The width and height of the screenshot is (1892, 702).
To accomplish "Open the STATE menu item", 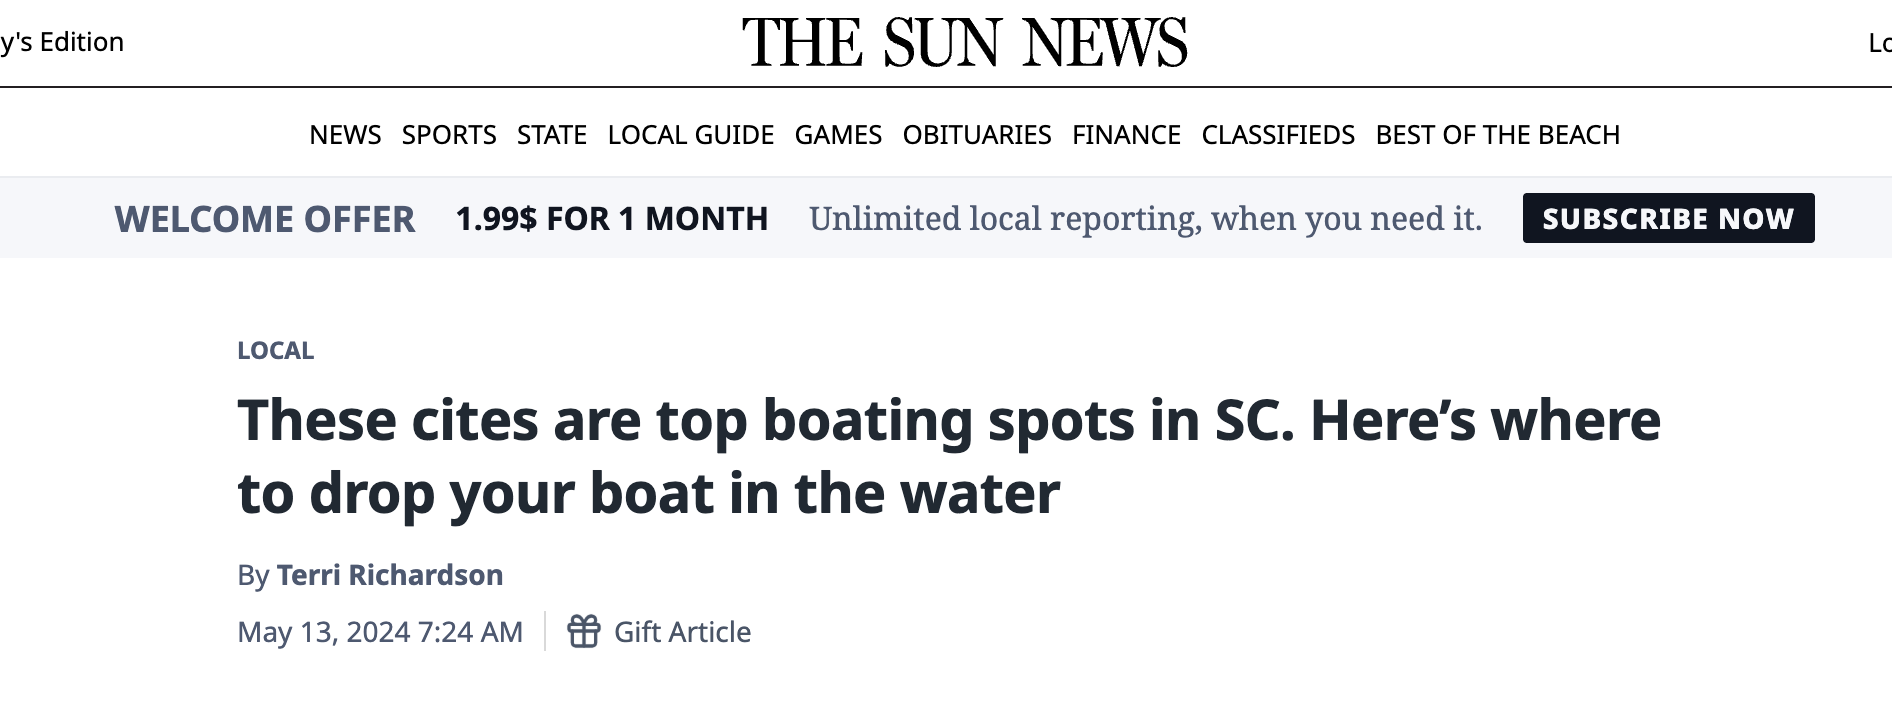I will tap(552, 135).
